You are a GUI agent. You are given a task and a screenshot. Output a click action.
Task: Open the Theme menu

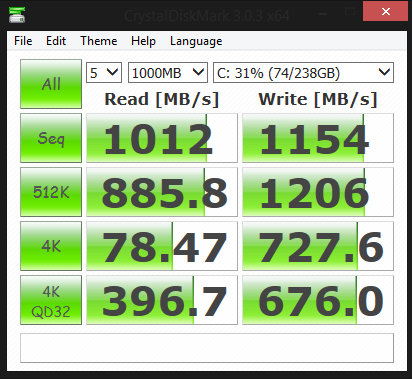point(99,41)
